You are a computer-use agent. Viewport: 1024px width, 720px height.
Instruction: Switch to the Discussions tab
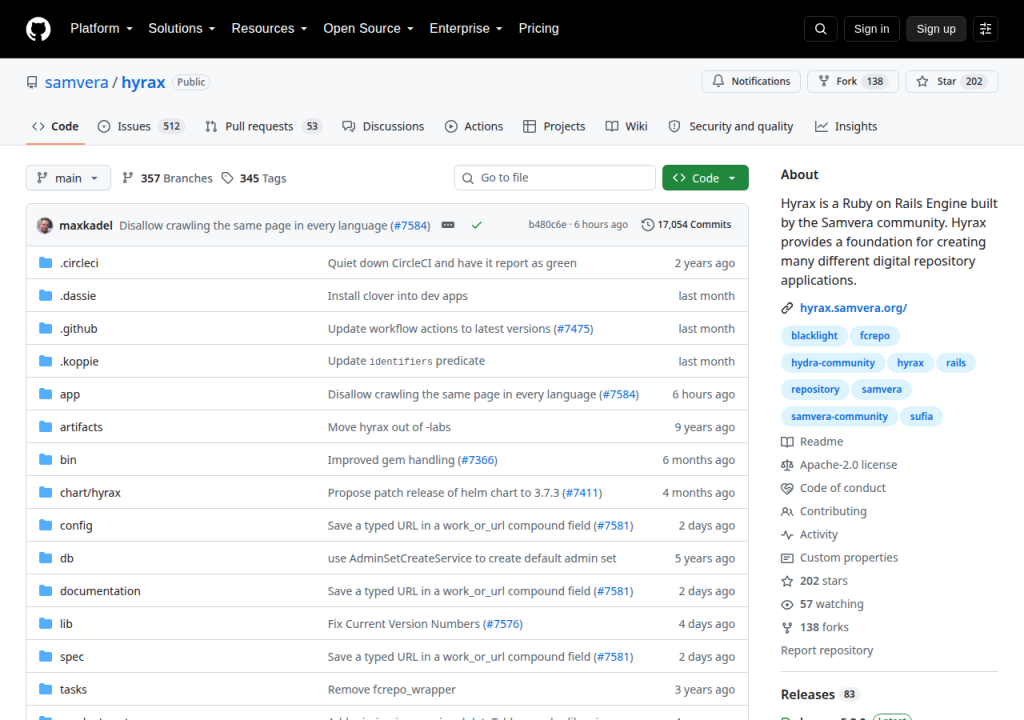[x=383, y=126]
